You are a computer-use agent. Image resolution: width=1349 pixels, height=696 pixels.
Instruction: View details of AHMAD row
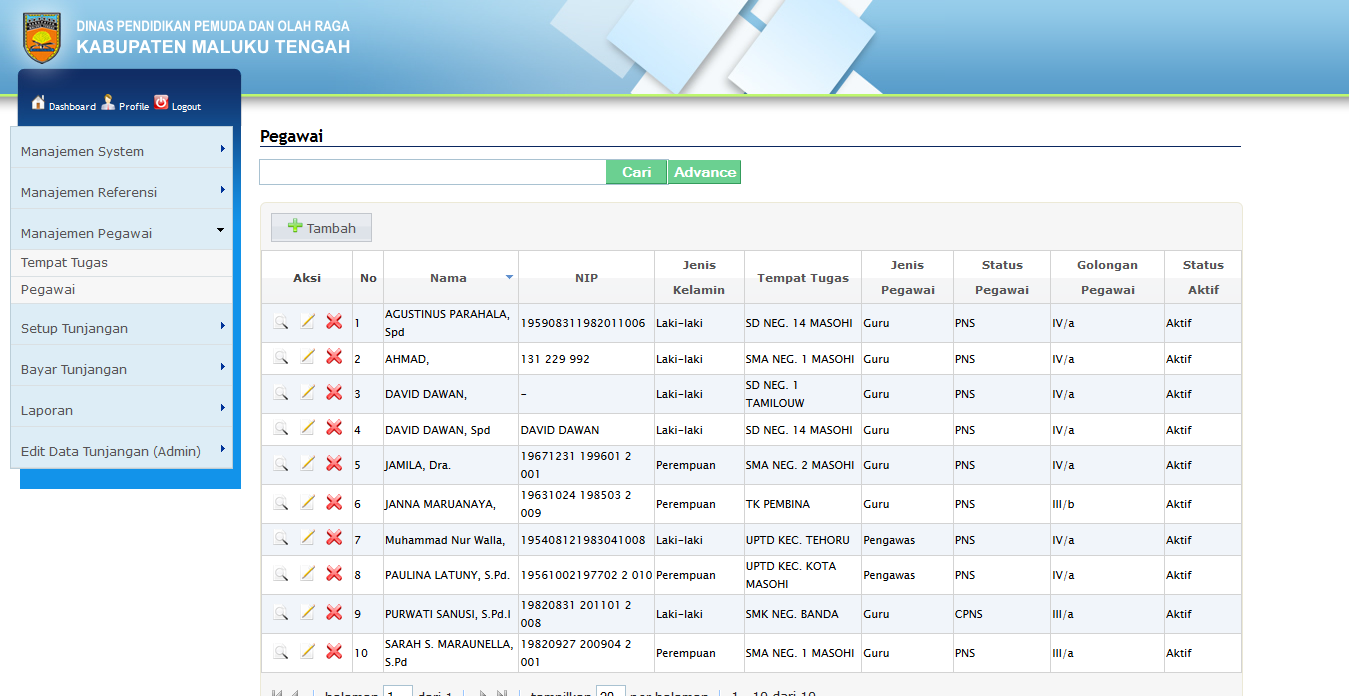(281, 357)
